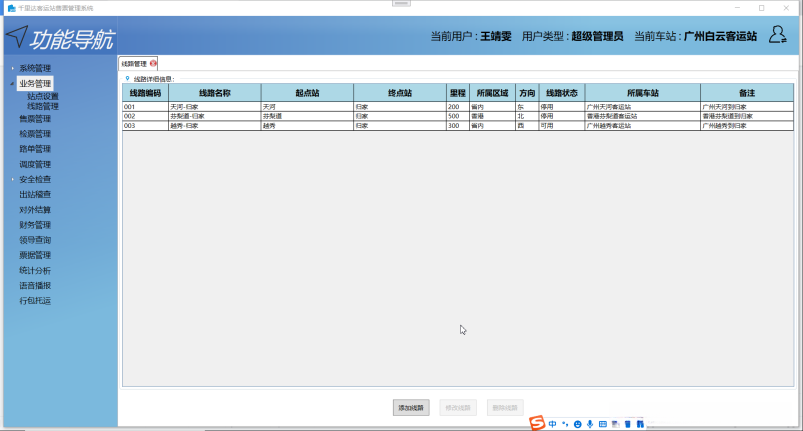Image resolution: width=803 pixels, height=431 pixels.
Task: Click the 所属车站 column header
Action: pos(643,93)
